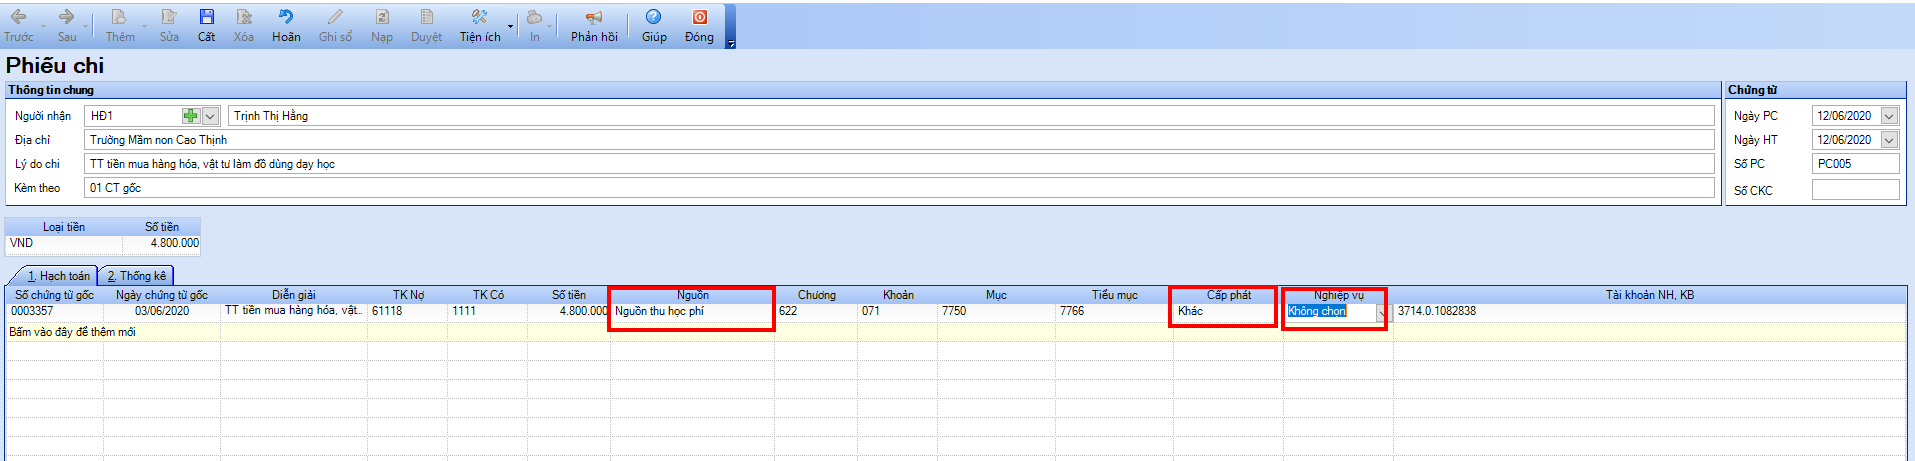Image resolution: width=1915 pixels, height=461 pixels.
Task: Click 'Bấm vào đây để thêm mới' row
Action: (x=72, y=332)
